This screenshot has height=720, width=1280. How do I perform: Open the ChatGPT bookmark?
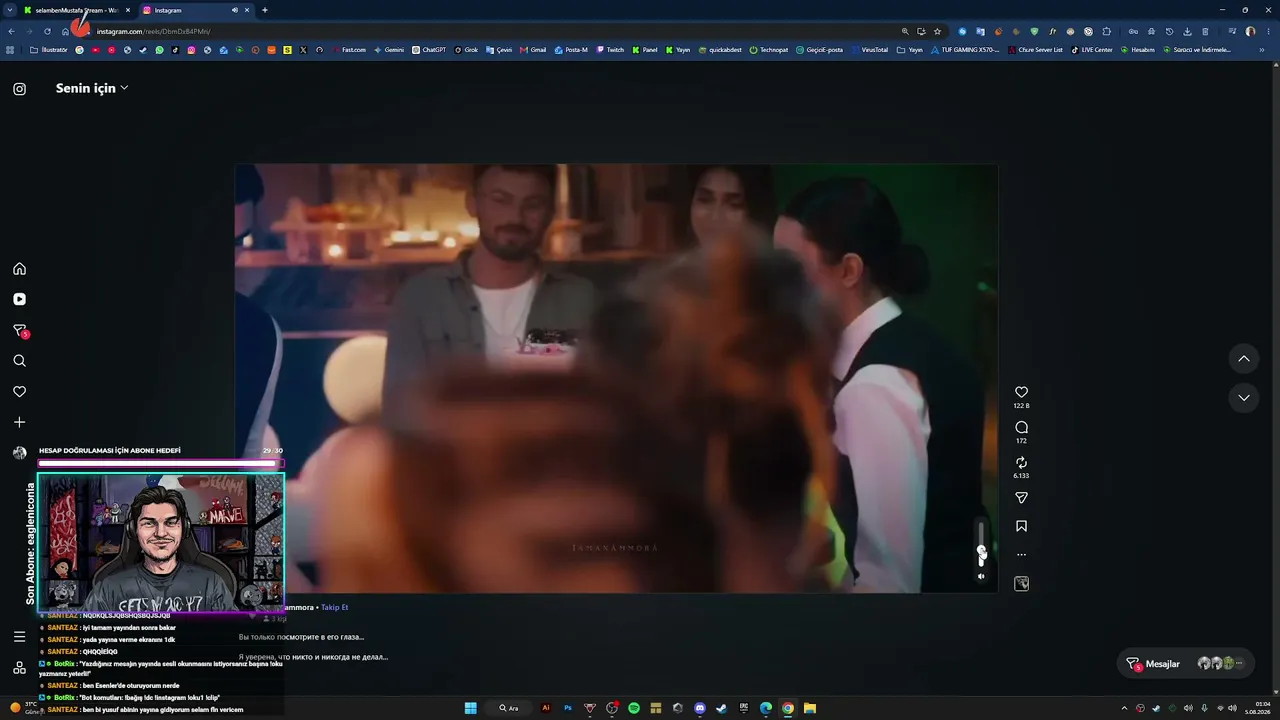(429, 50)
